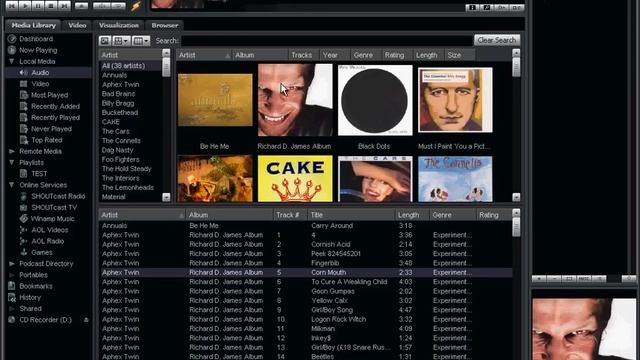
Task: Click the previous track button
Action: (x=12, y=6)
